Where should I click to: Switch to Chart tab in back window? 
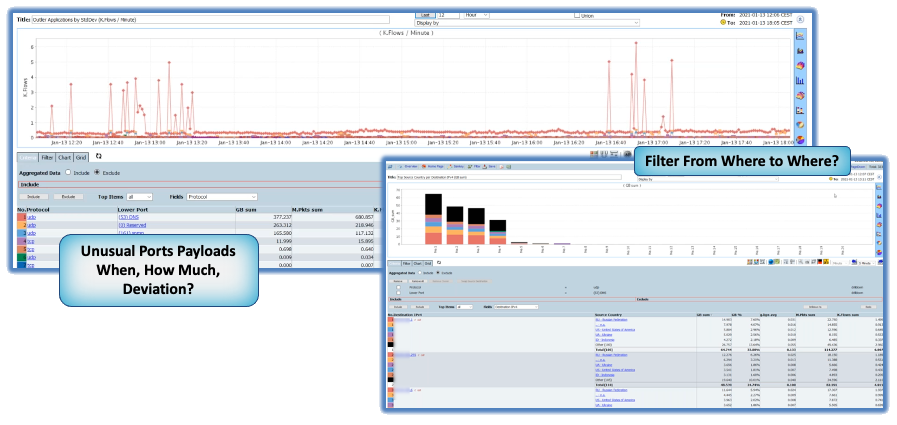64,157
